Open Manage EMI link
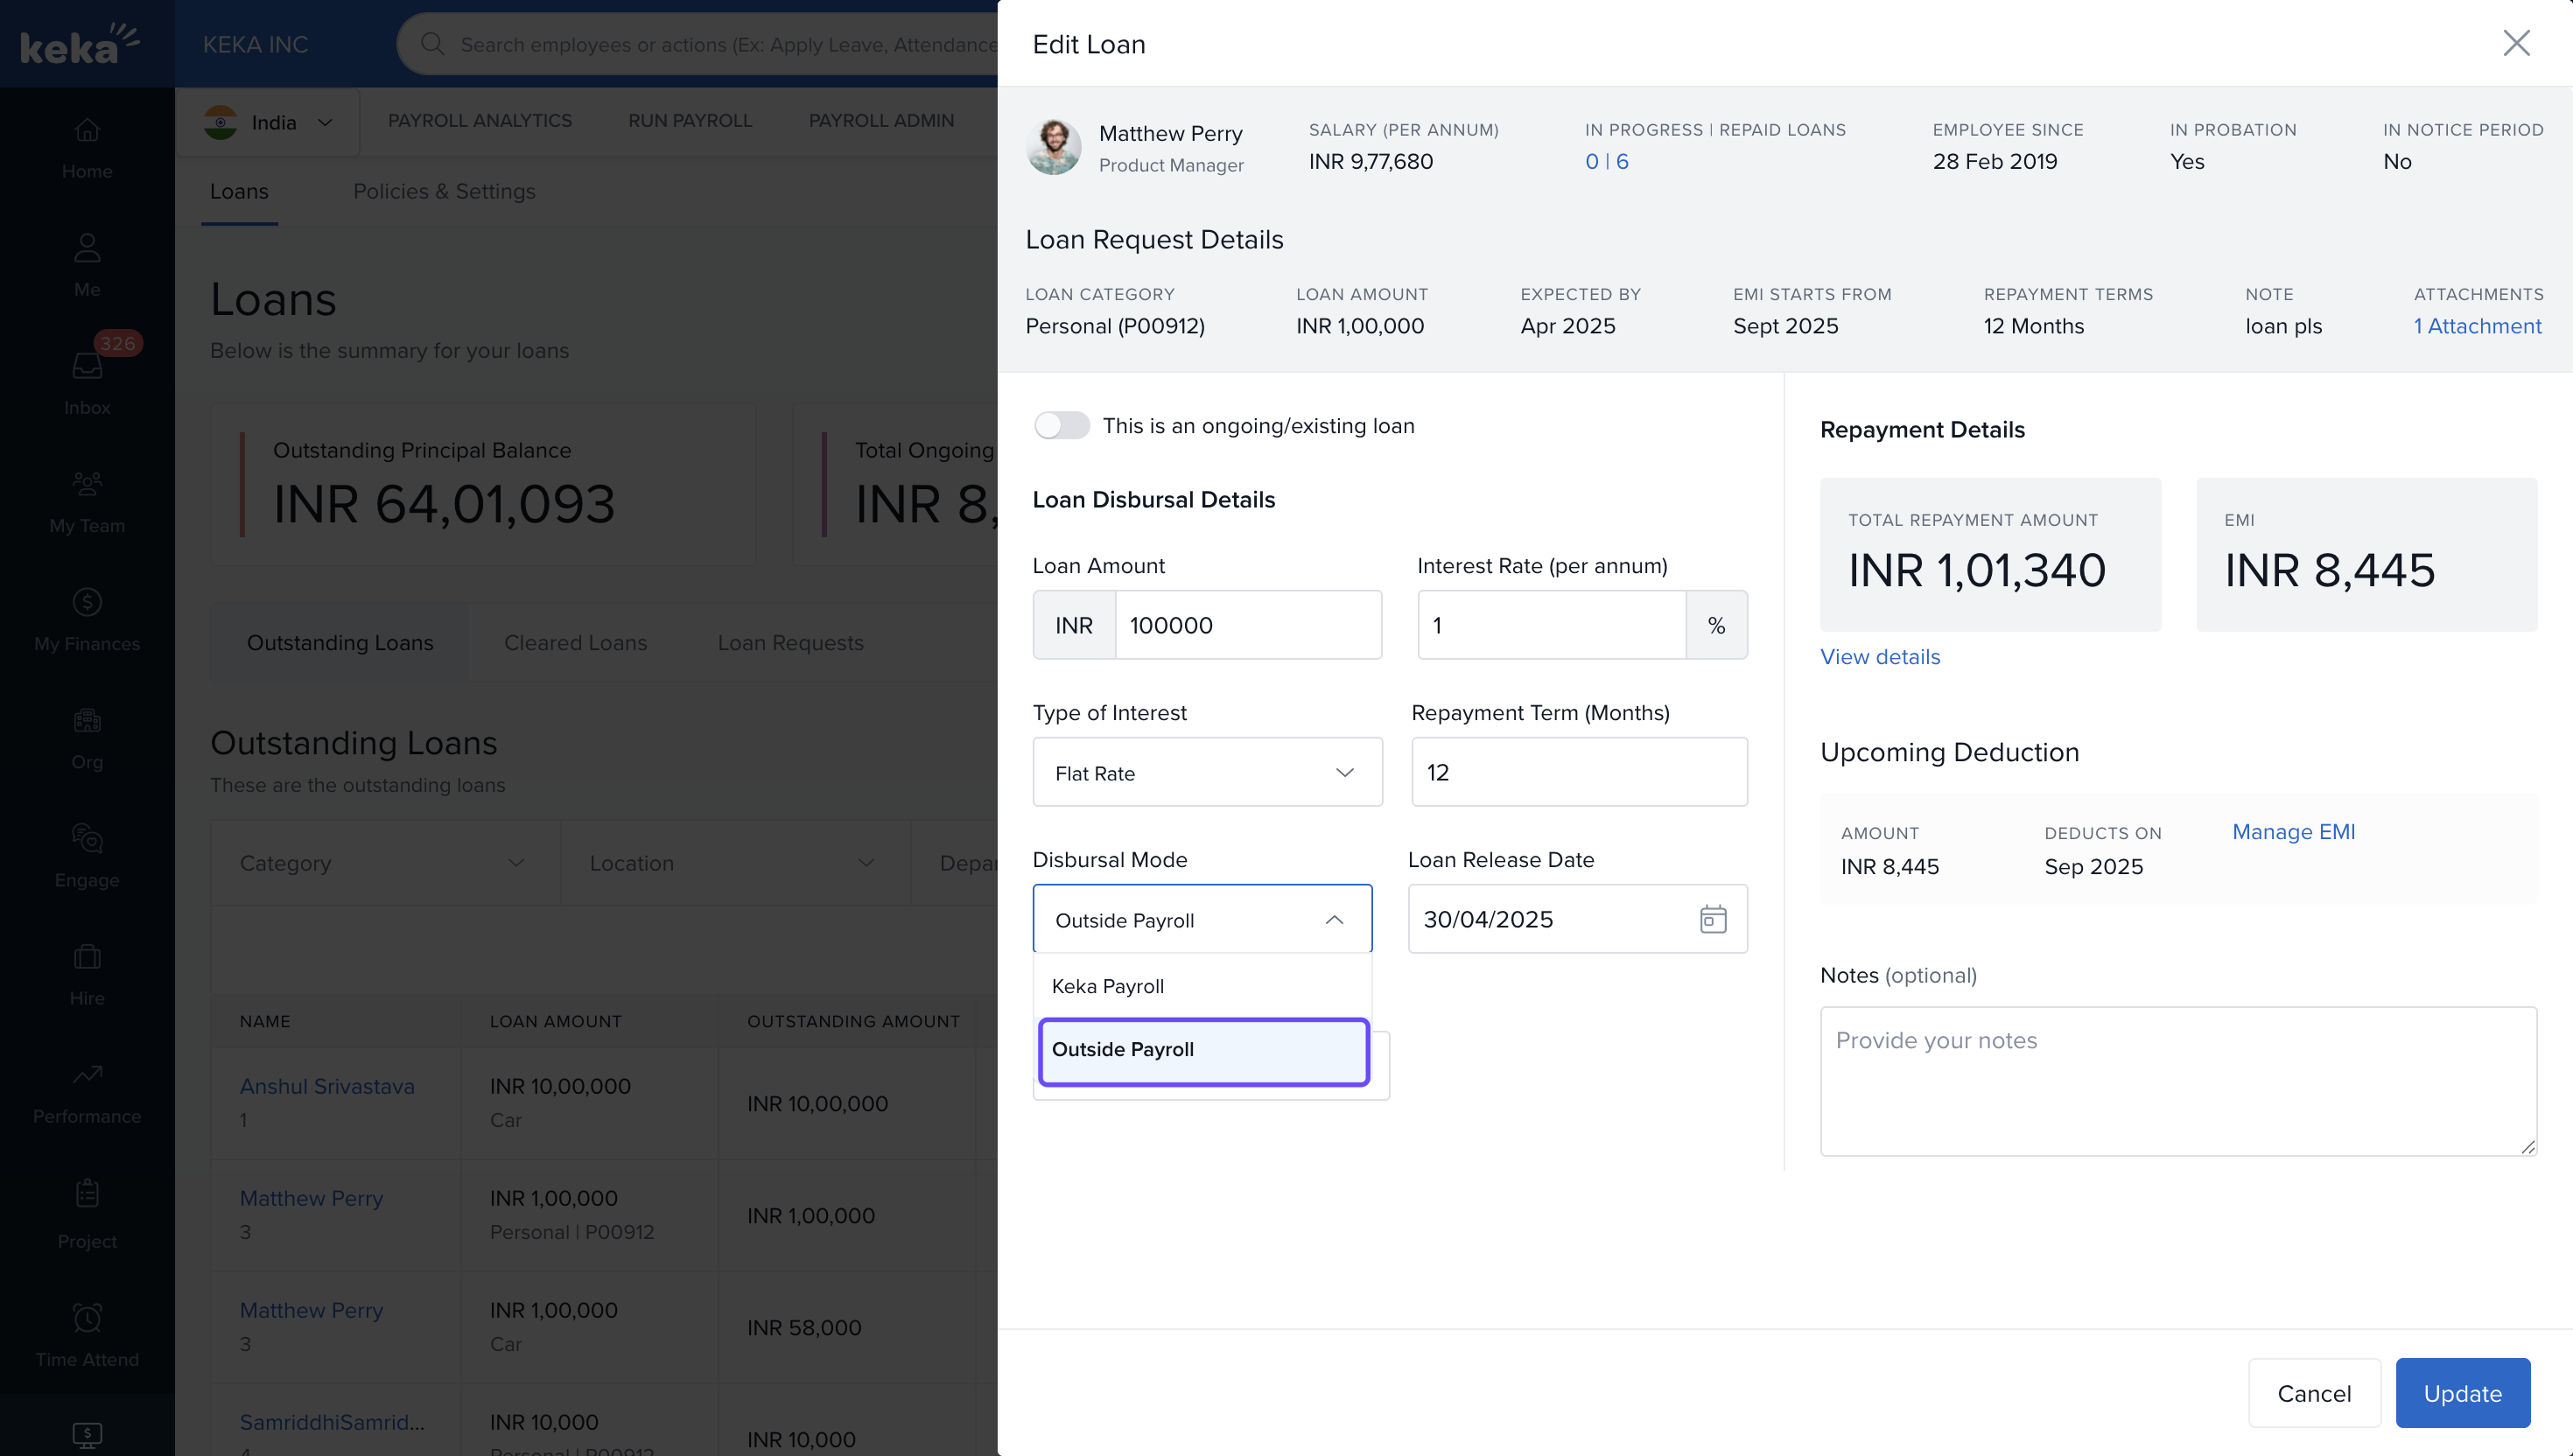Image resolution: width=2573 pixels, height=1456 pixels. click(2293, 832)
